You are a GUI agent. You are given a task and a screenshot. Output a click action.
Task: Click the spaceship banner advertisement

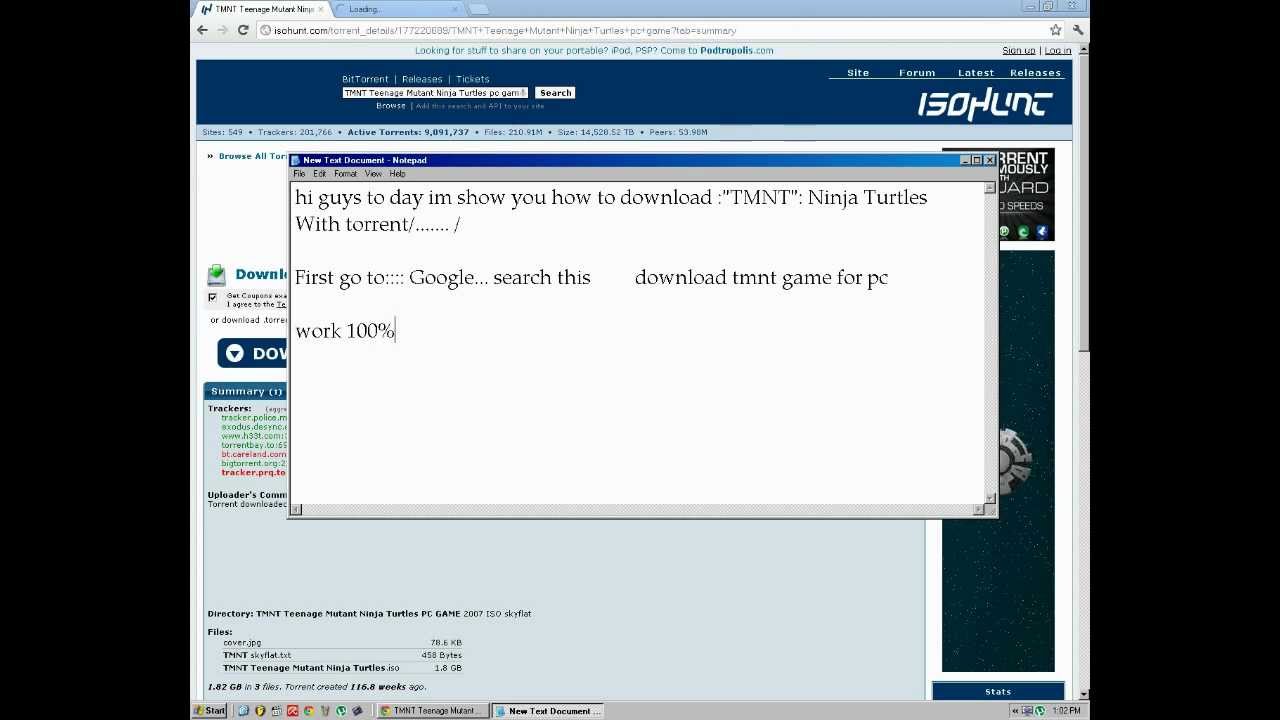coord(998,461)
